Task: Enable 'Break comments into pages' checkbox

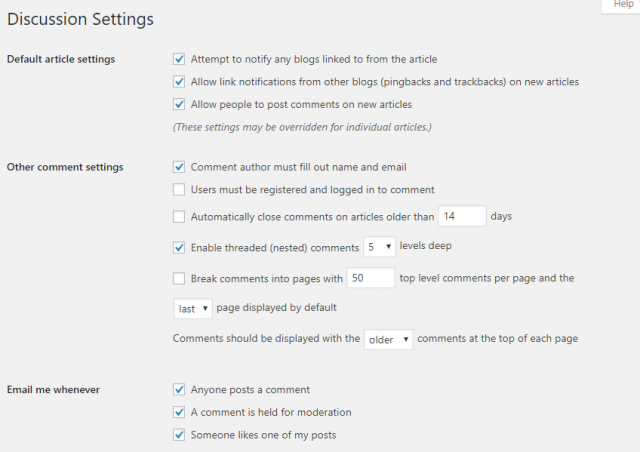Action: pos(179,278)
